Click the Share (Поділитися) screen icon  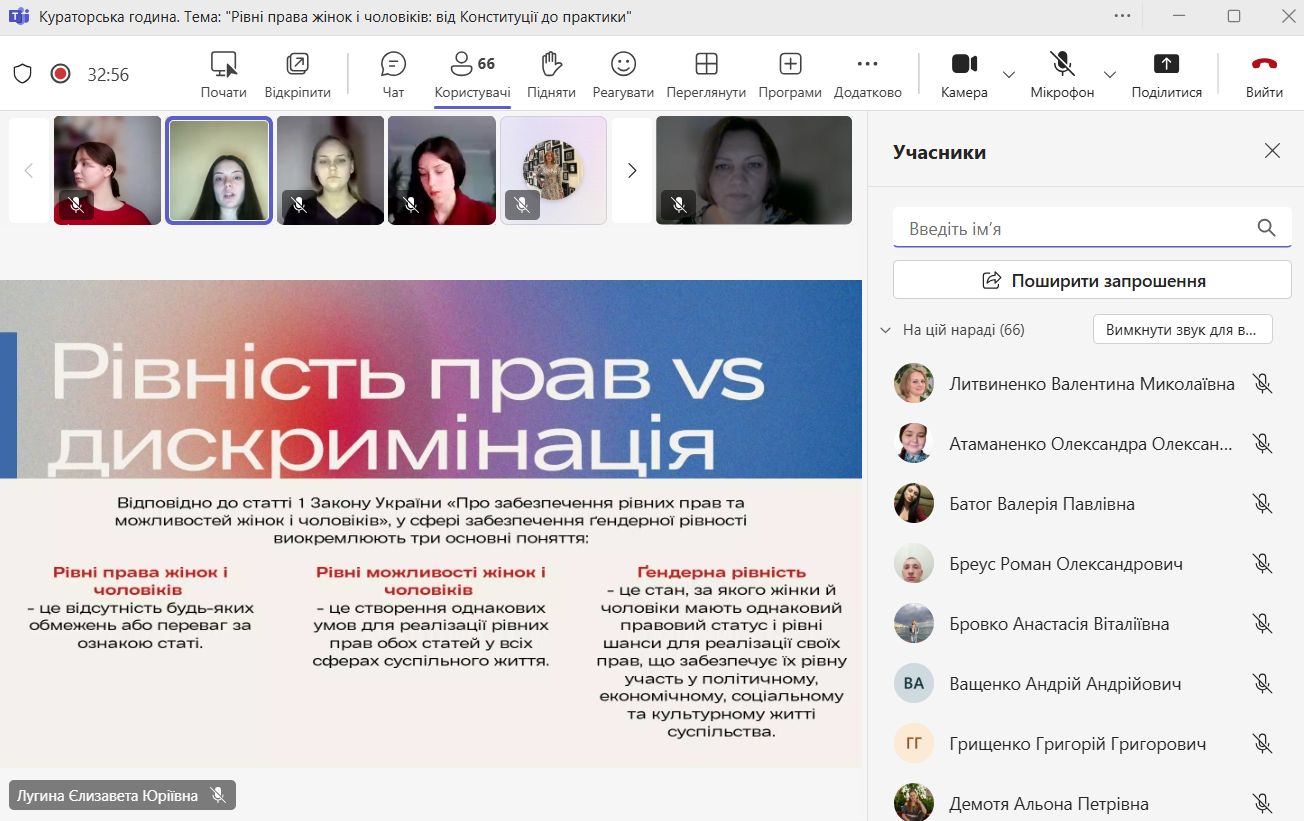coord(1166,65)
